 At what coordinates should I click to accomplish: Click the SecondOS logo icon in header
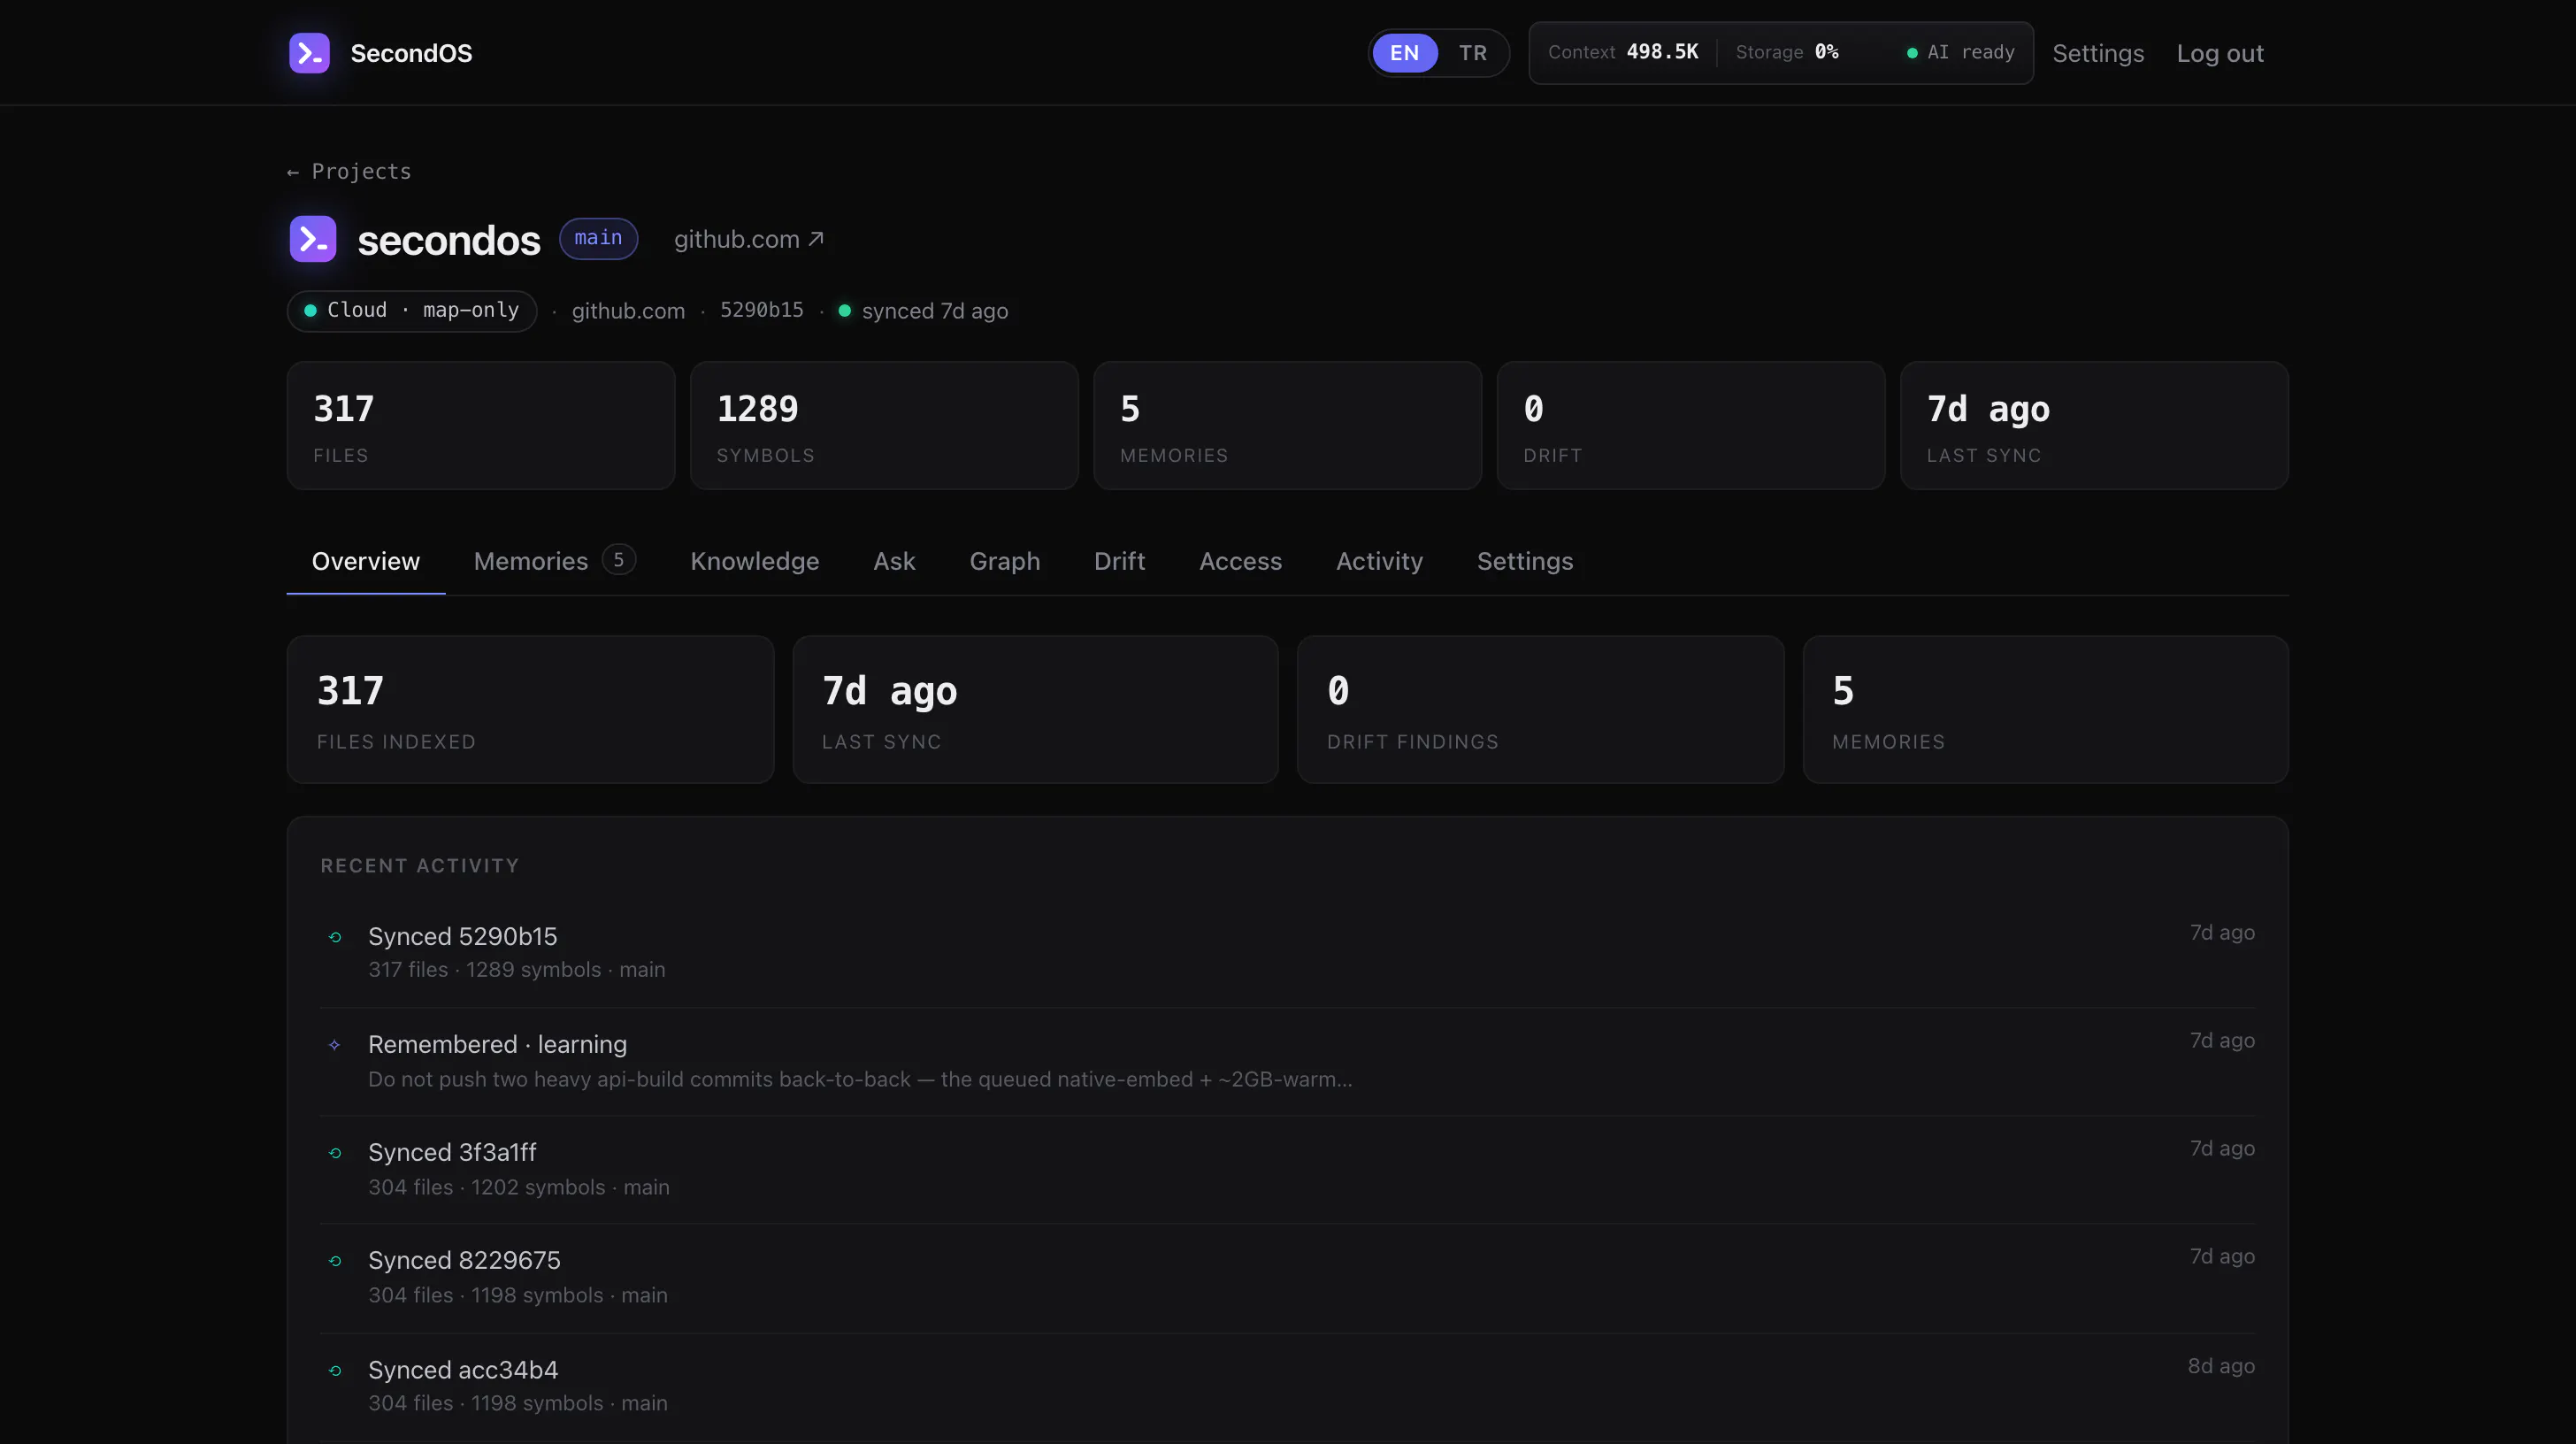click(309, 53)
